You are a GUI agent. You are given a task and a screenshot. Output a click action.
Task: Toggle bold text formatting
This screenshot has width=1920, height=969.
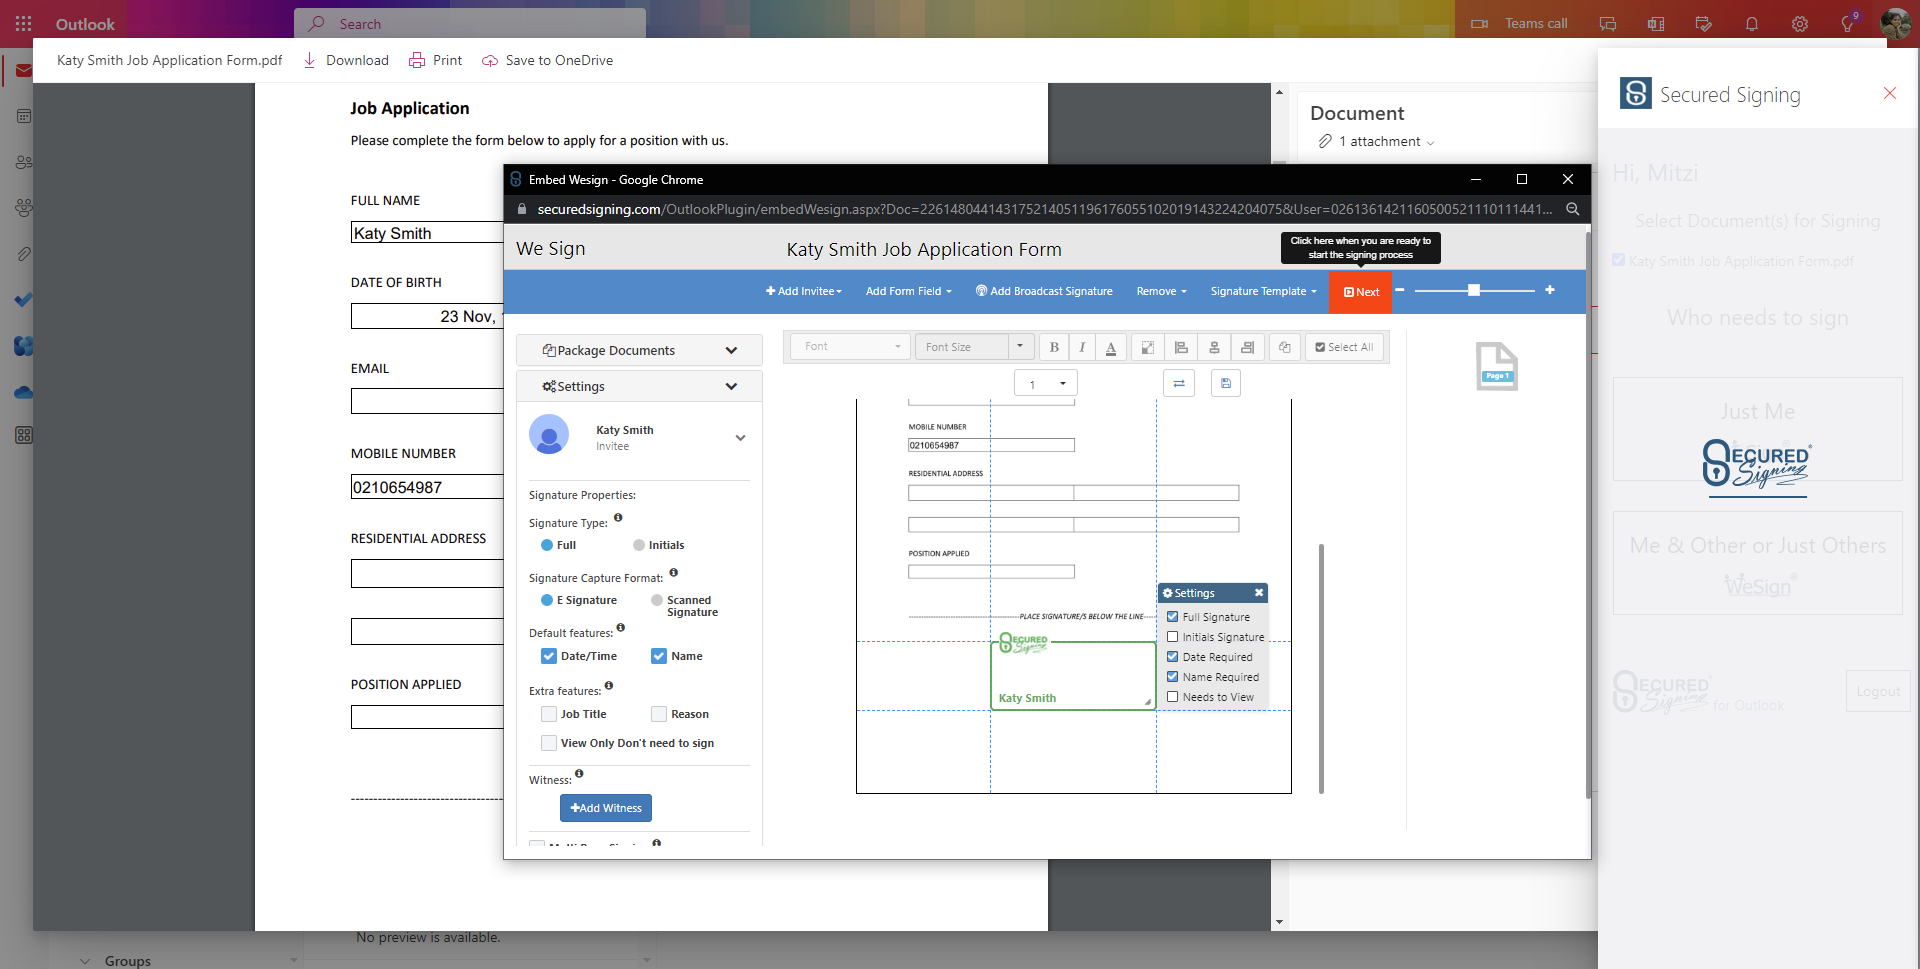pos(1054,347)
